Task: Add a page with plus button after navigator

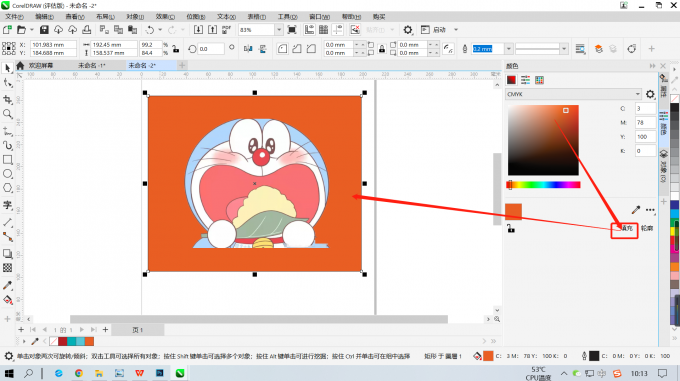Action: (105, 330)
